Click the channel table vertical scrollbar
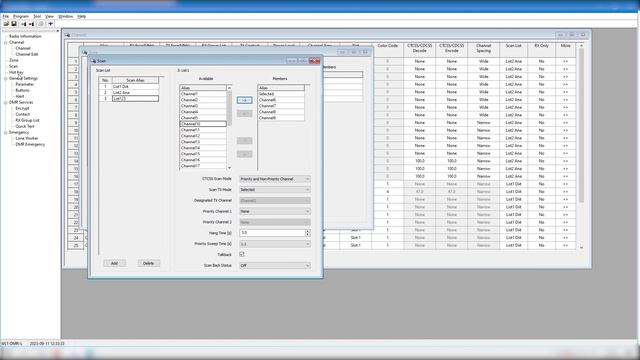This screenshot has height=360, width=640. 581,146
